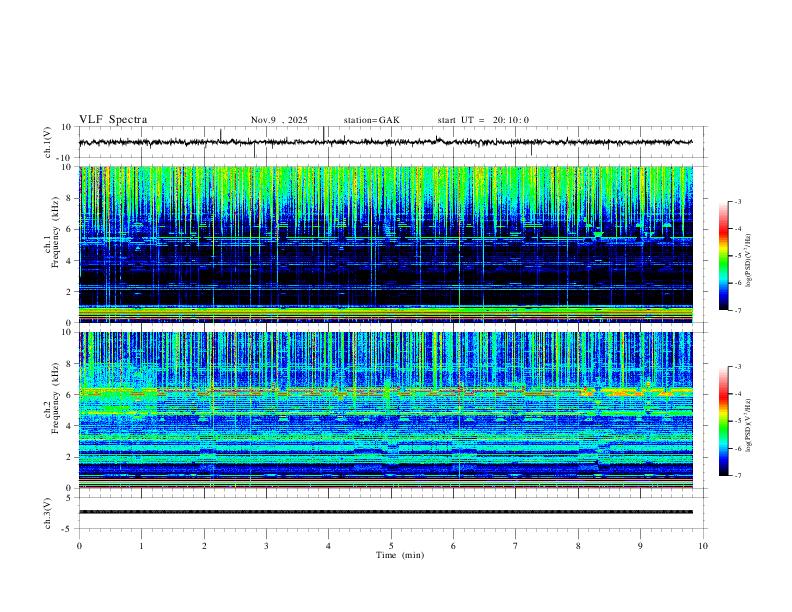Screen dimensions: 792x612
Task: Click the "8" kHz tick on ch.1 spectrogram axis
Action: 69,198
